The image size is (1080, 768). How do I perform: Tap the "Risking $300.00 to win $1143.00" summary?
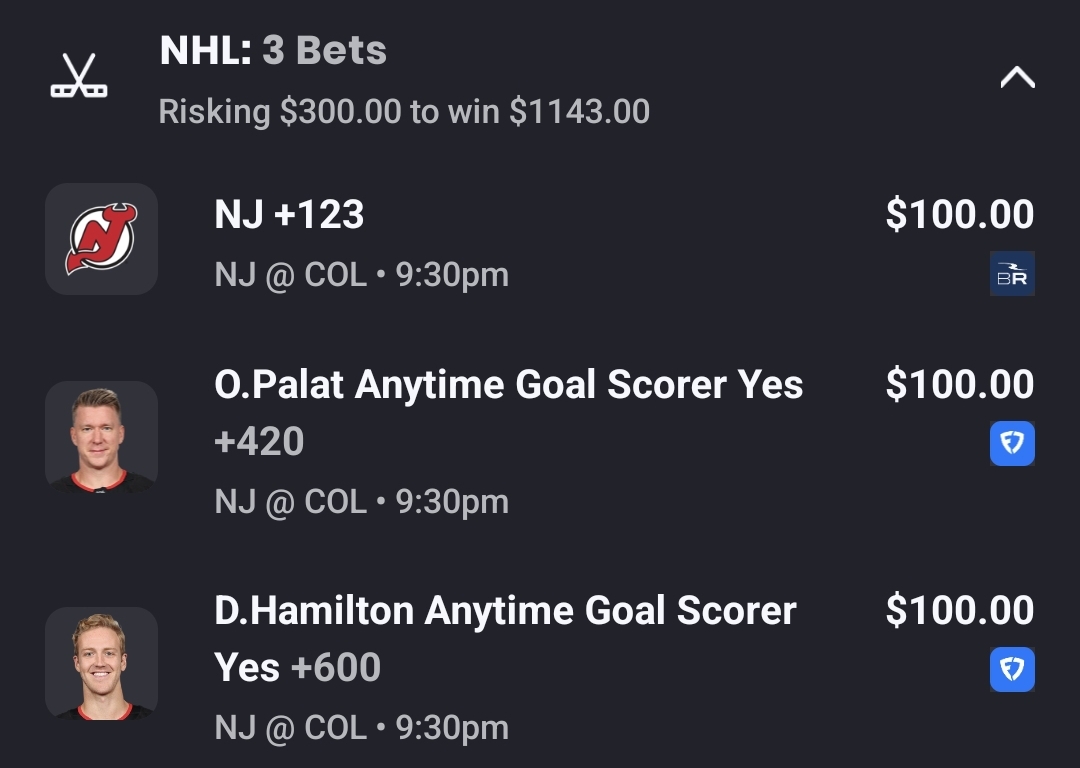[x=404, y=111]
